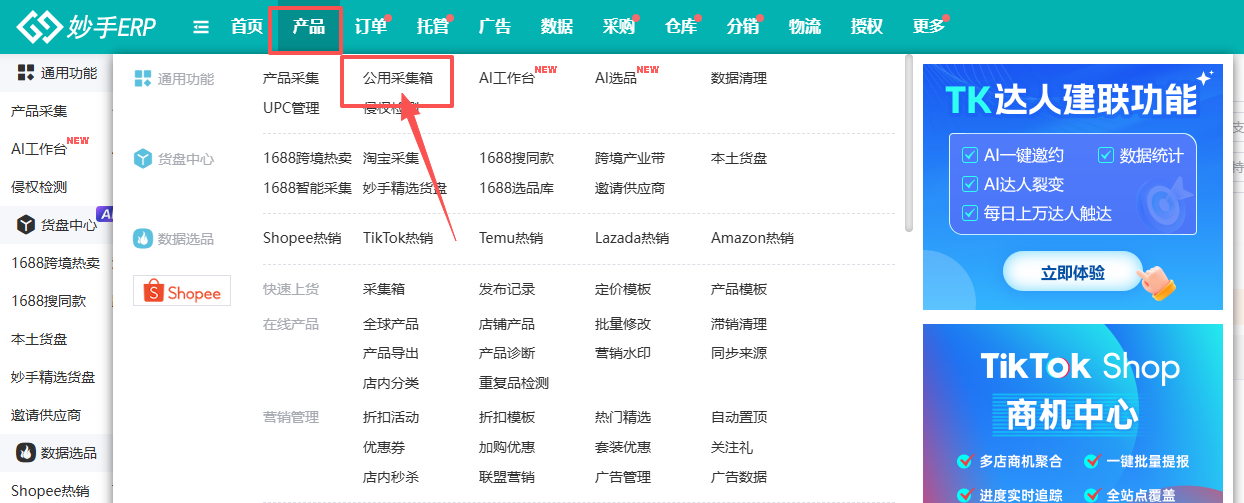This screenshot has width=1244, height=503.
Task: Open the 采购 top menu
Action: pos(619,27)
